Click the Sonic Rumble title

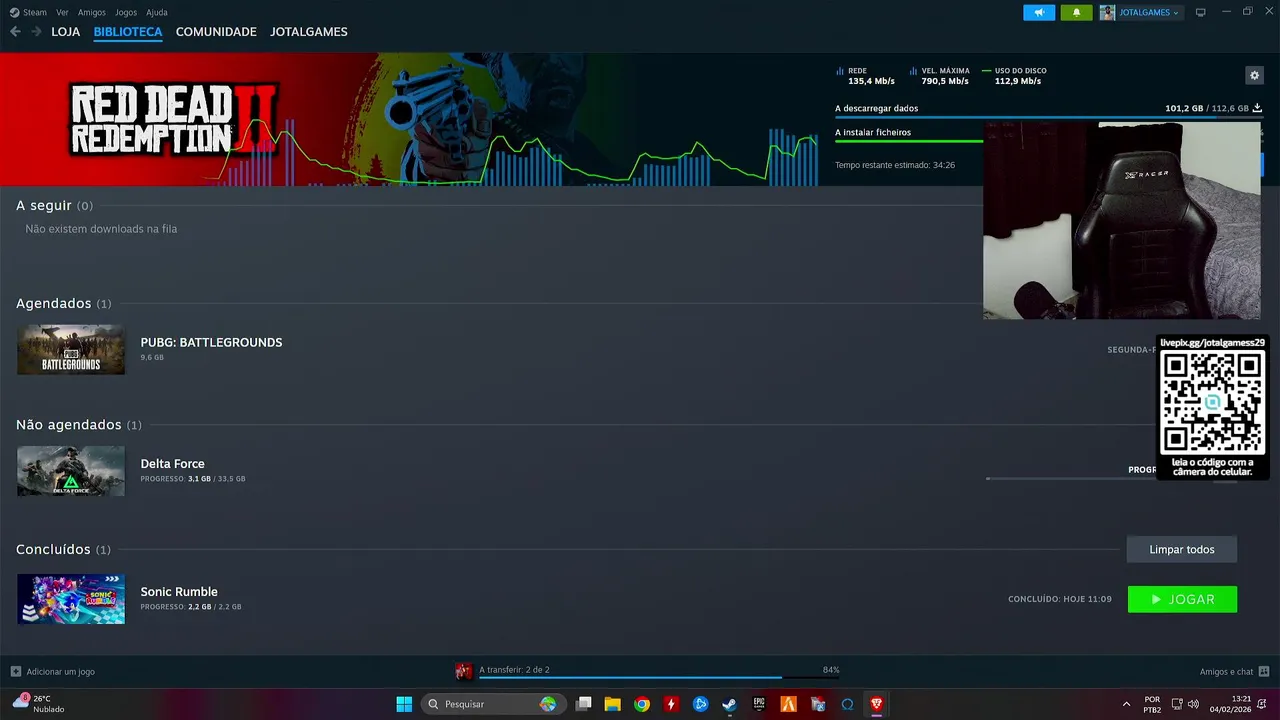(179, 592)
